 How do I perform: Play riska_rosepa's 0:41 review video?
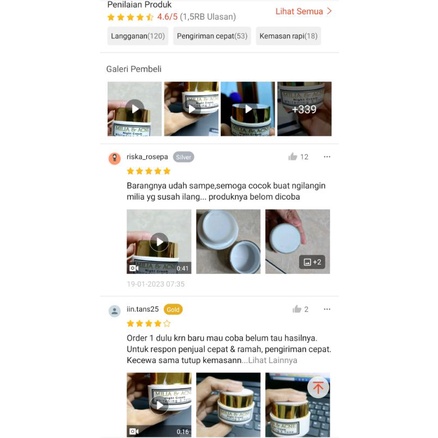[x=159, y=242]
